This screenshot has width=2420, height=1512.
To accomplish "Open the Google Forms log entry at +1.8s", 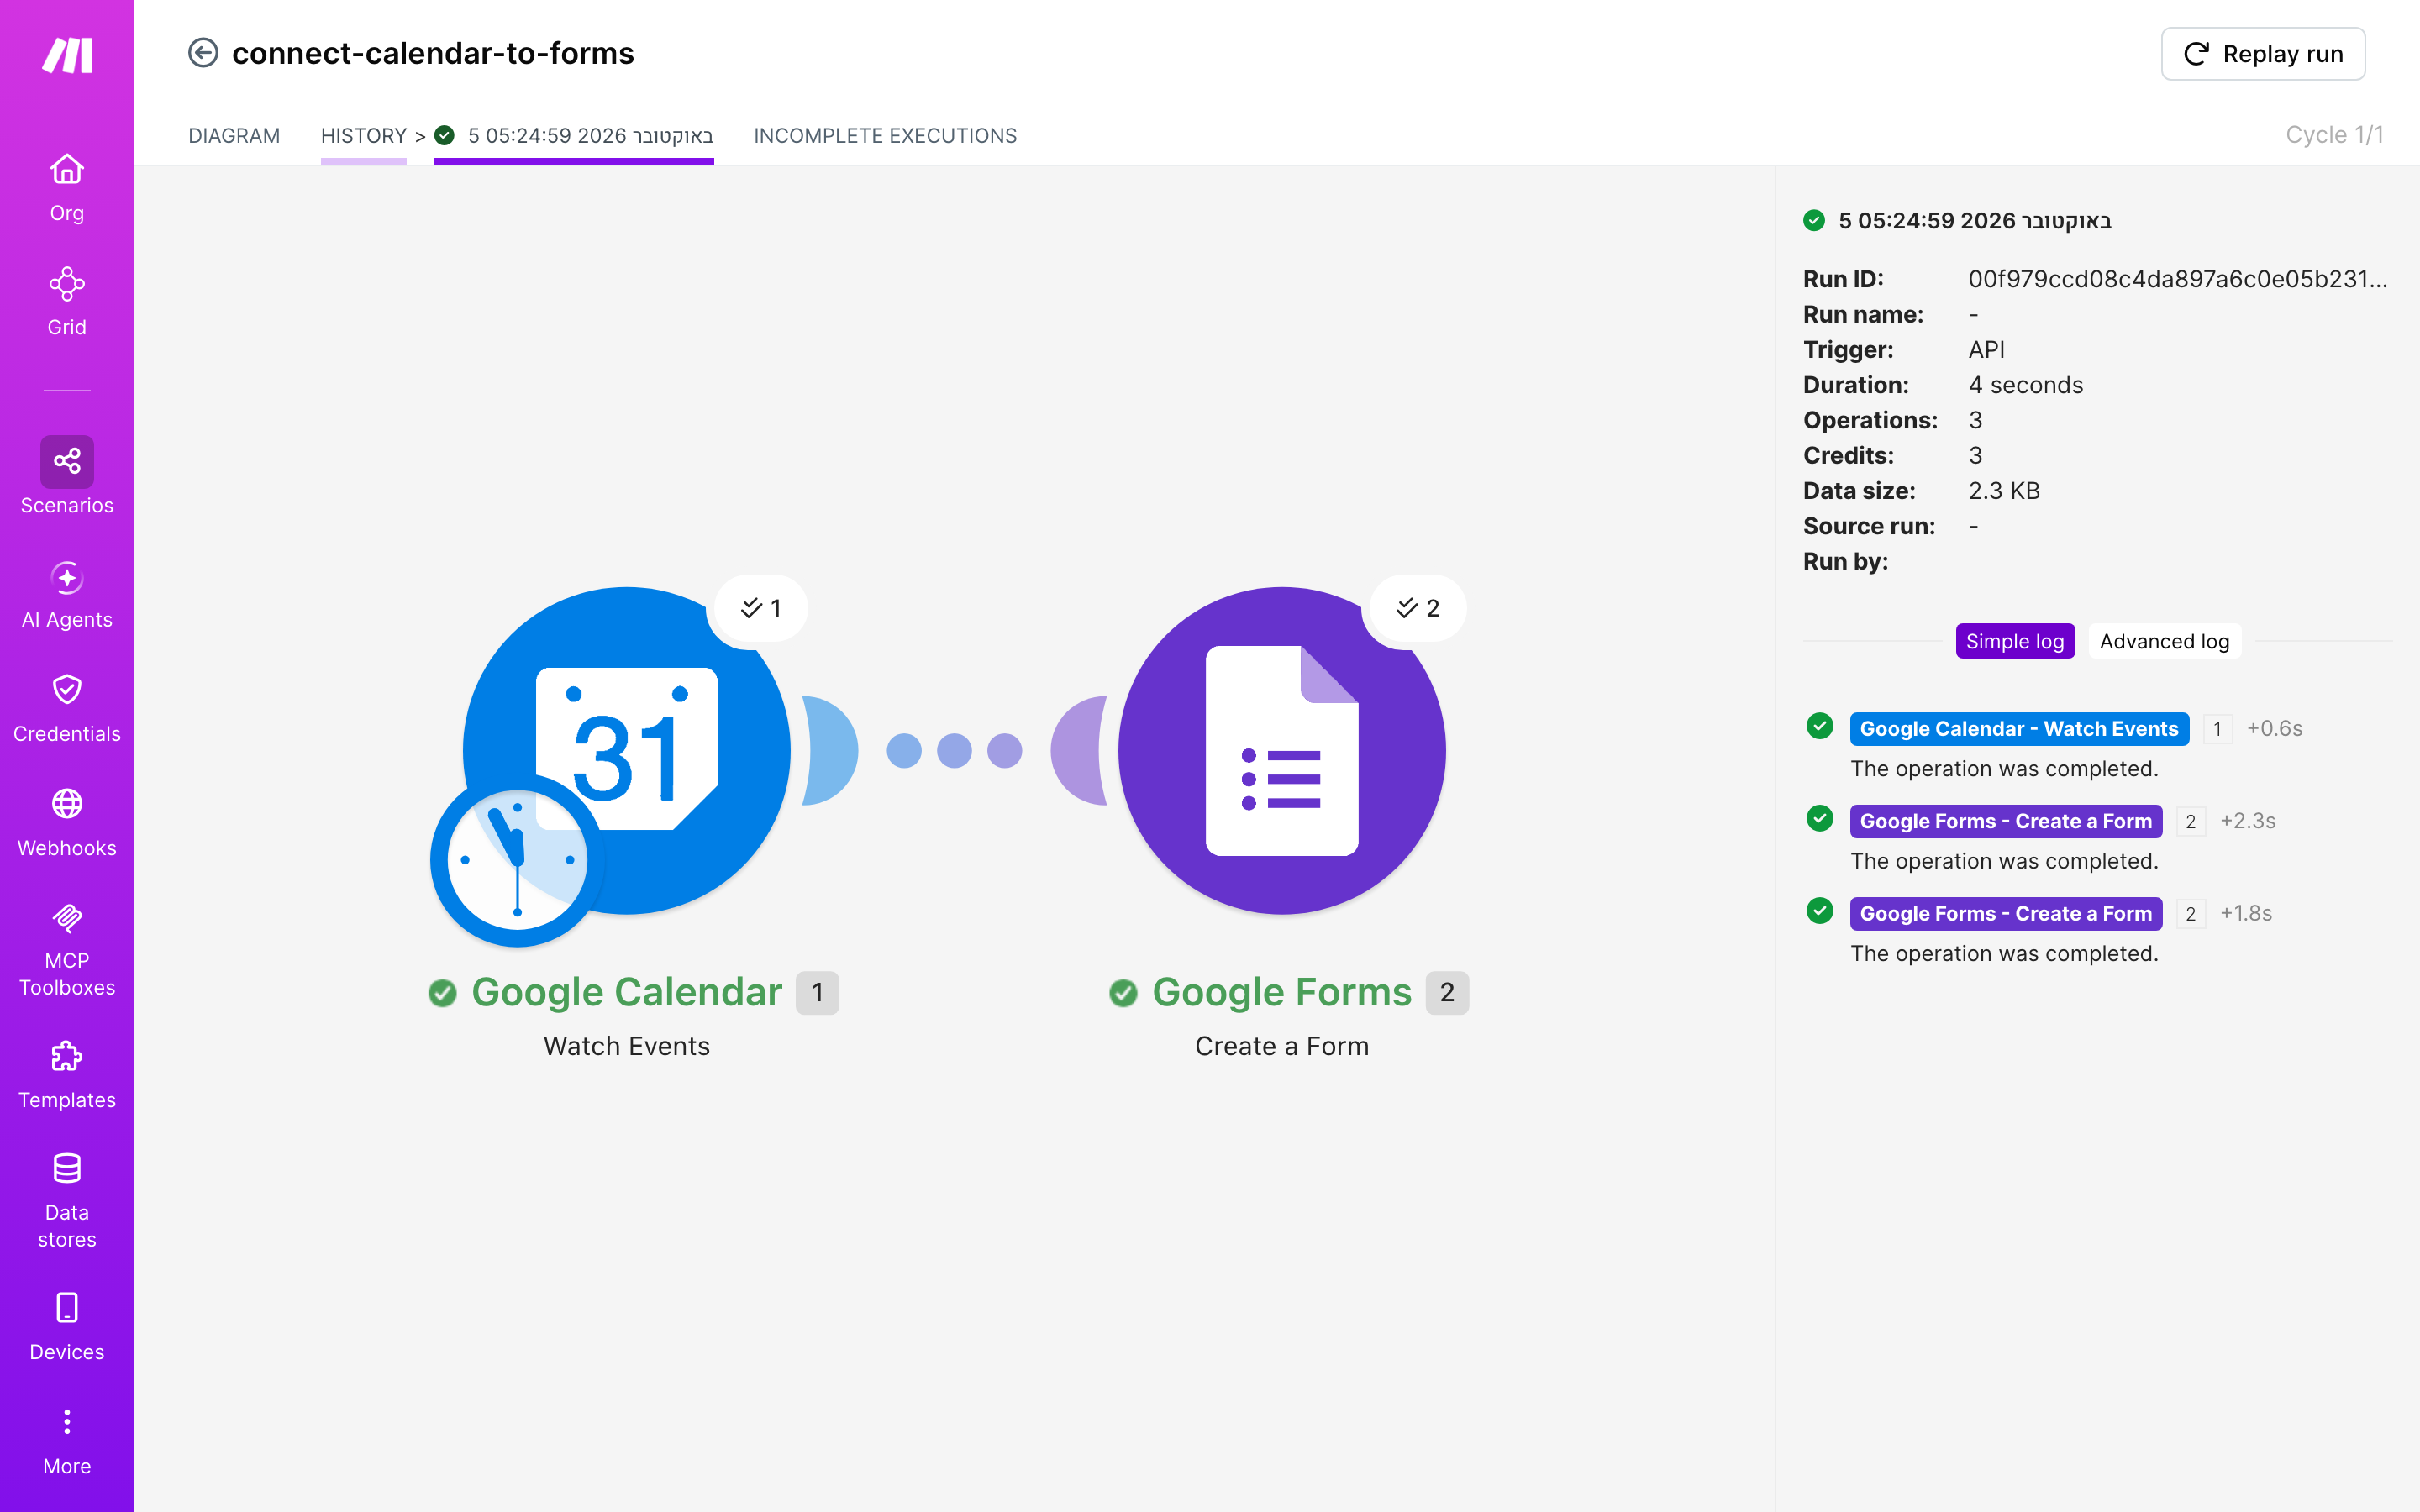I will point(2006,914).
